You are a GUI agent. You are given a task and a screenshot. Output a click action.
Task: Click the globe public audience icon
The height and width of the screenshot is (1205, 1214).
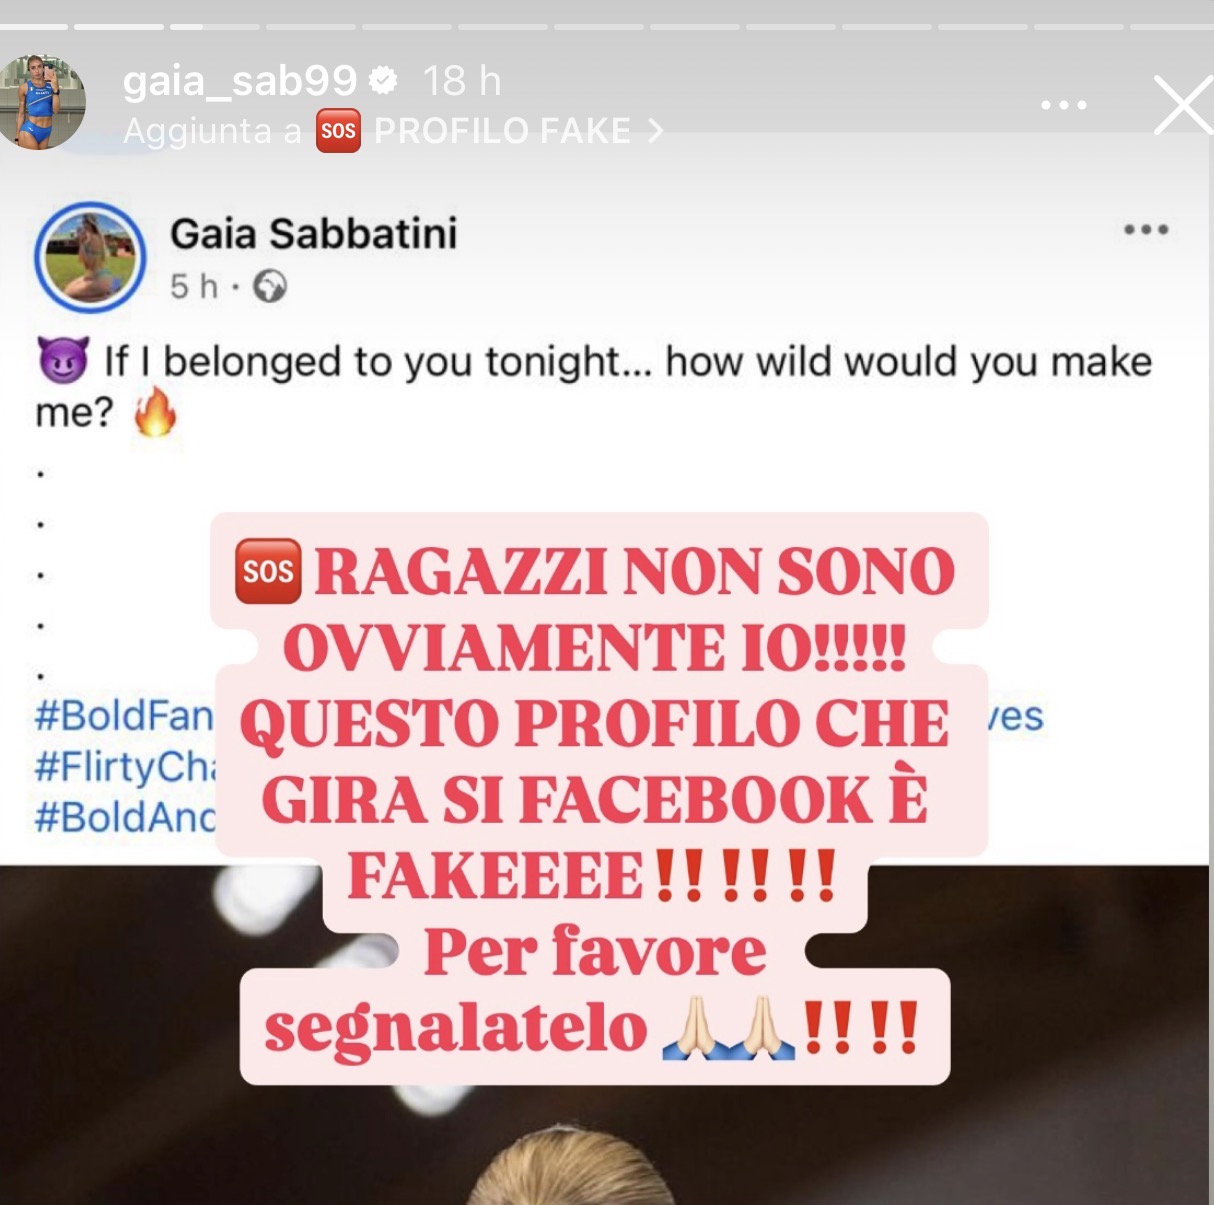pos(270,287)
